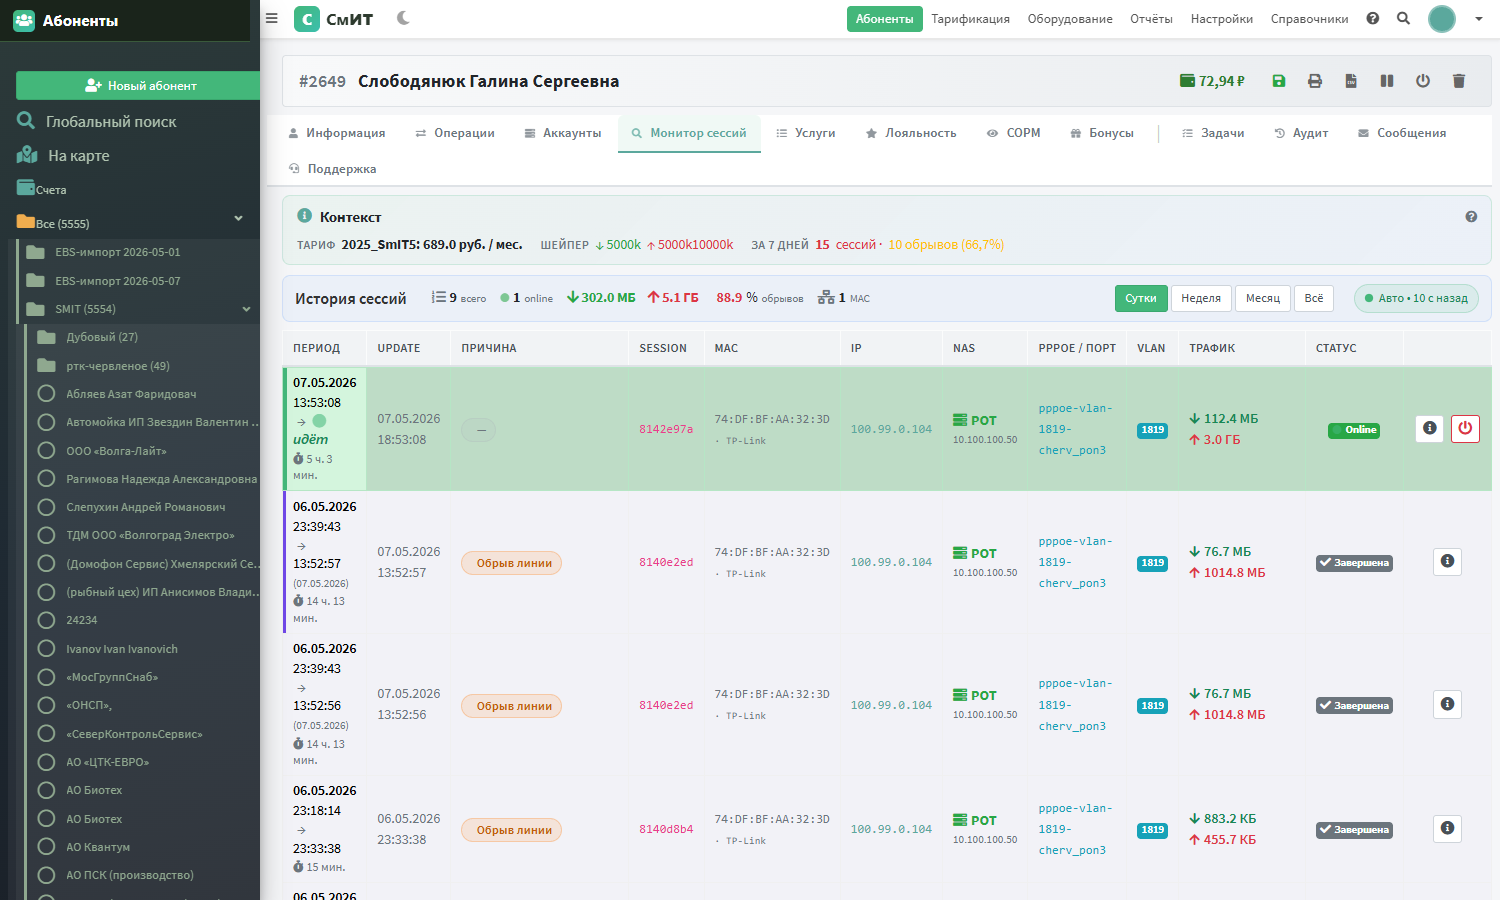Show all sessions with Всё
Viewport: 1500px width, 900px height.
point(1314,298)
